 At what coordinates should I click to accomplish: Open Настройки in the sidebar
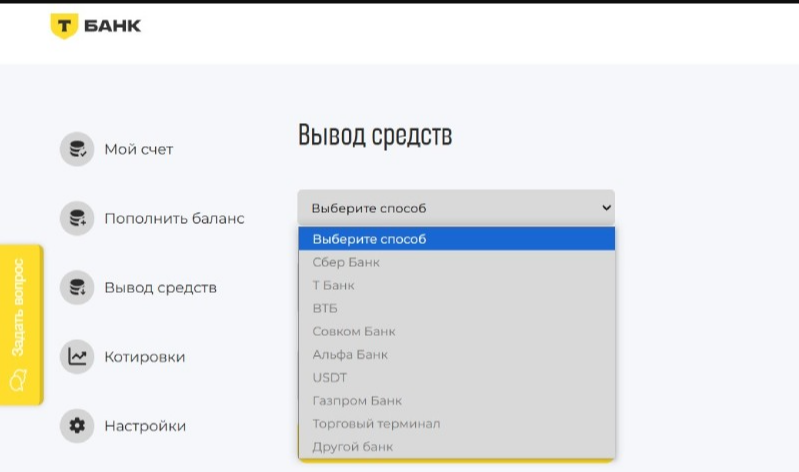click(145, 426)
